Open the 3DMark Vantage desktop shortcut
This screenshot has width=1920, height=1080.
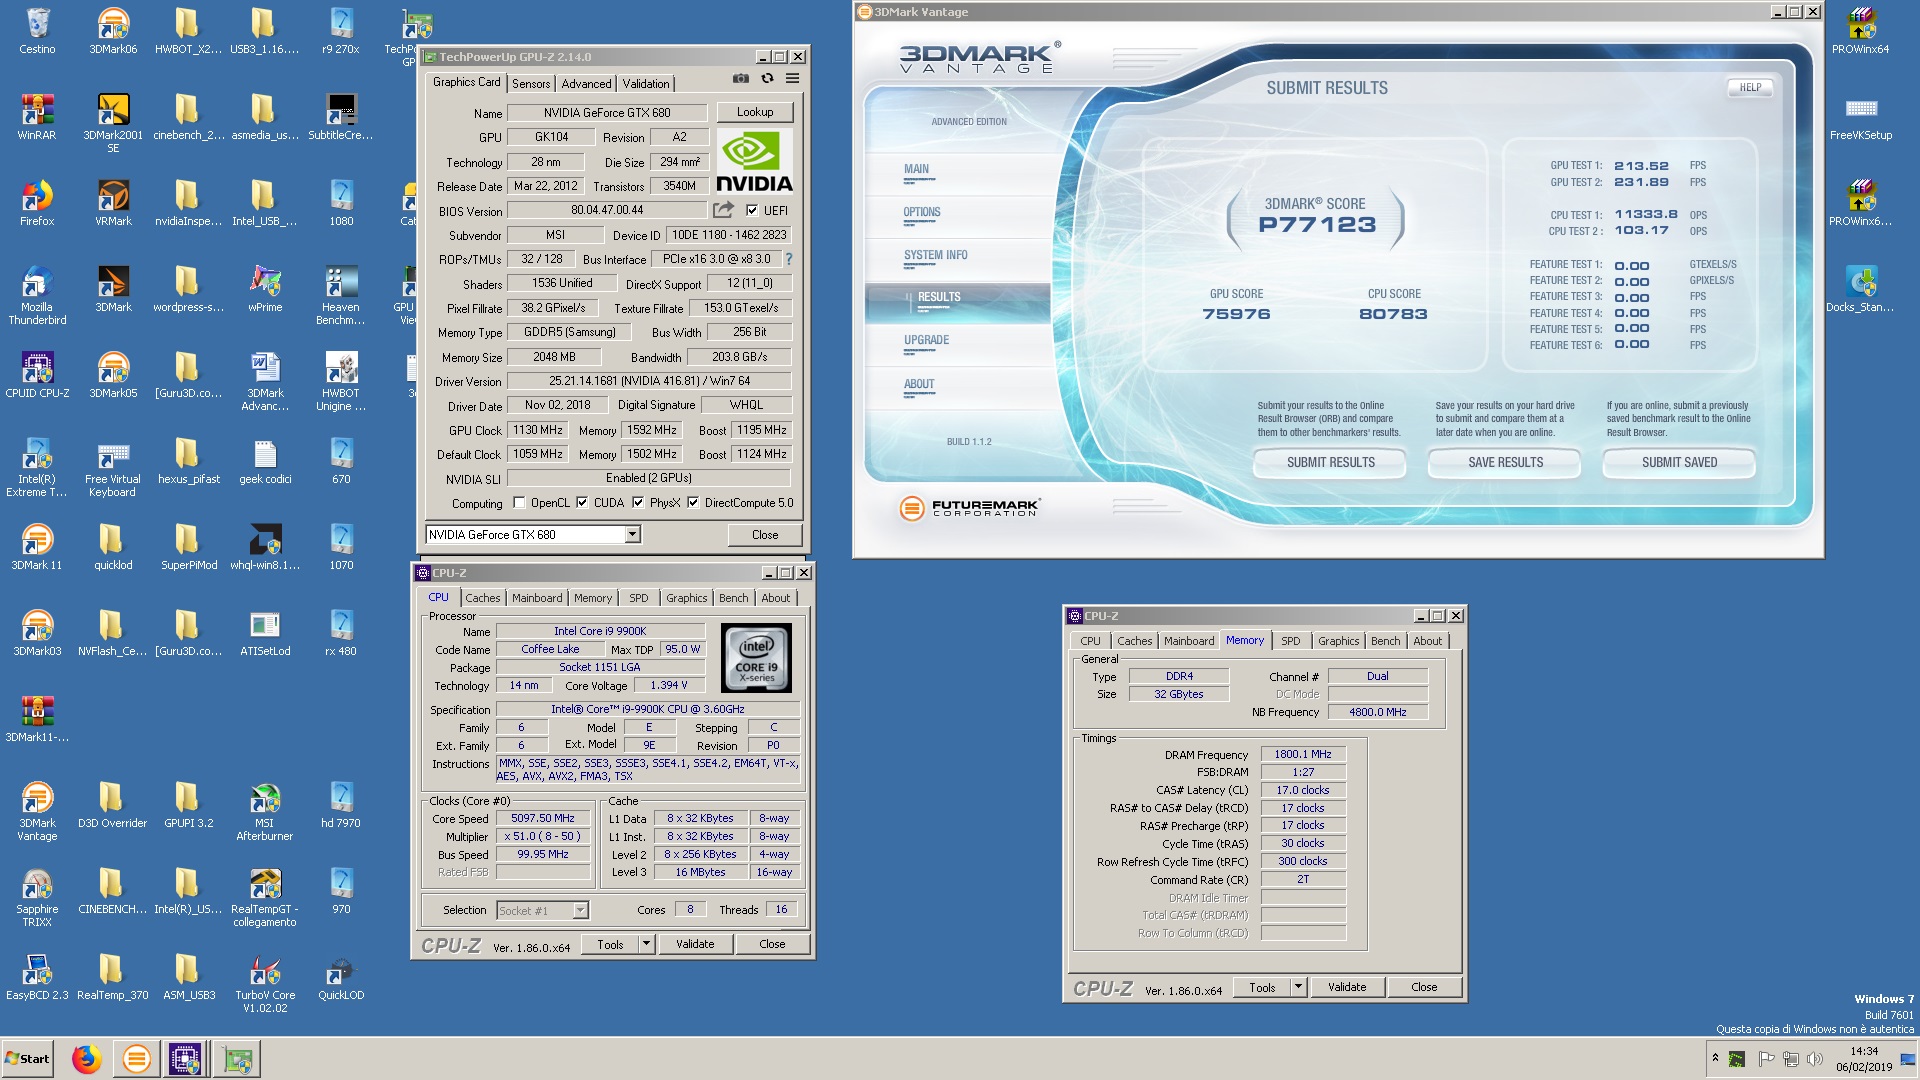[x=37, y=812]
